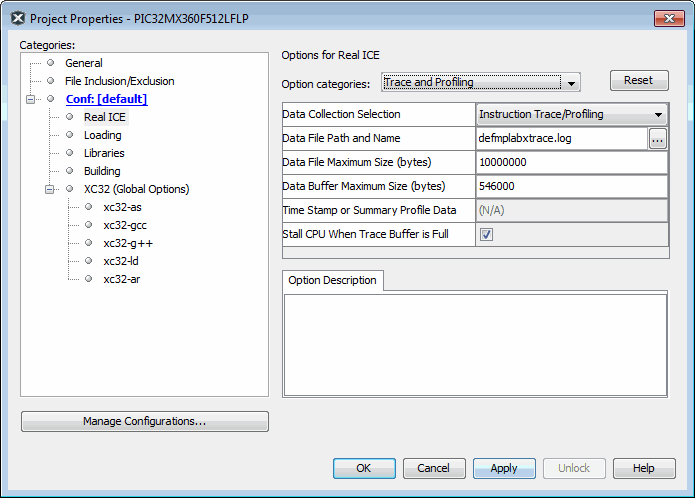The height and width of the screenshot is (498, 695).
Task: Open the Help button
Action: coord(644,468)
